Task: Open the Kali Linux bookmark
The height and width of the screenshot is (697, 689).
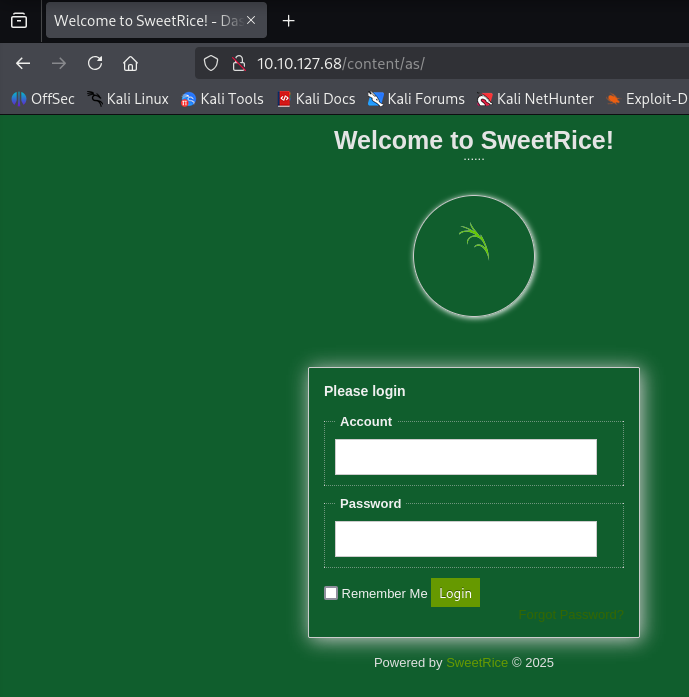Action: (128, 99)
